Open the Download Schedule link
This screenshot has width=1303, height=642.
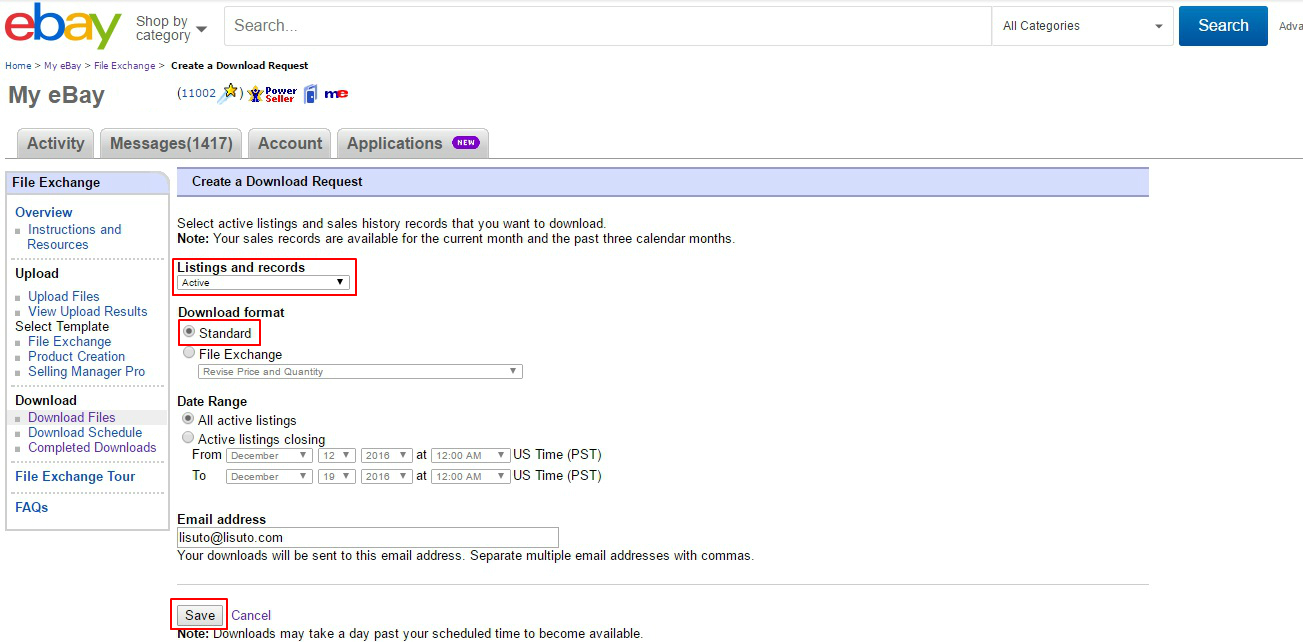tap(85, 432)
